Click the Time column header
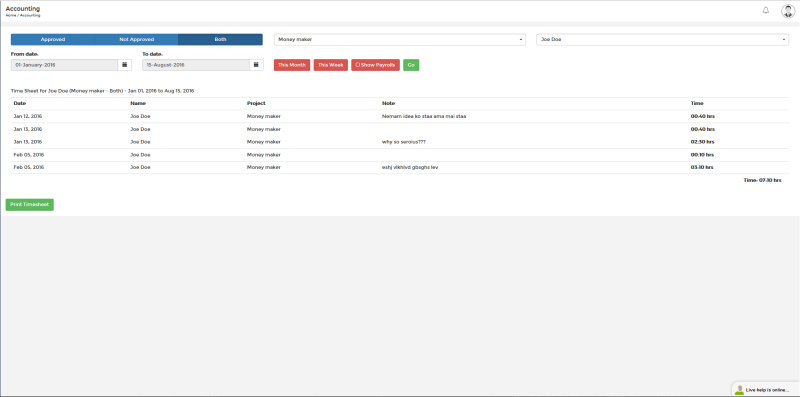This screenshot has height=397, width=800. coord(697,103)
